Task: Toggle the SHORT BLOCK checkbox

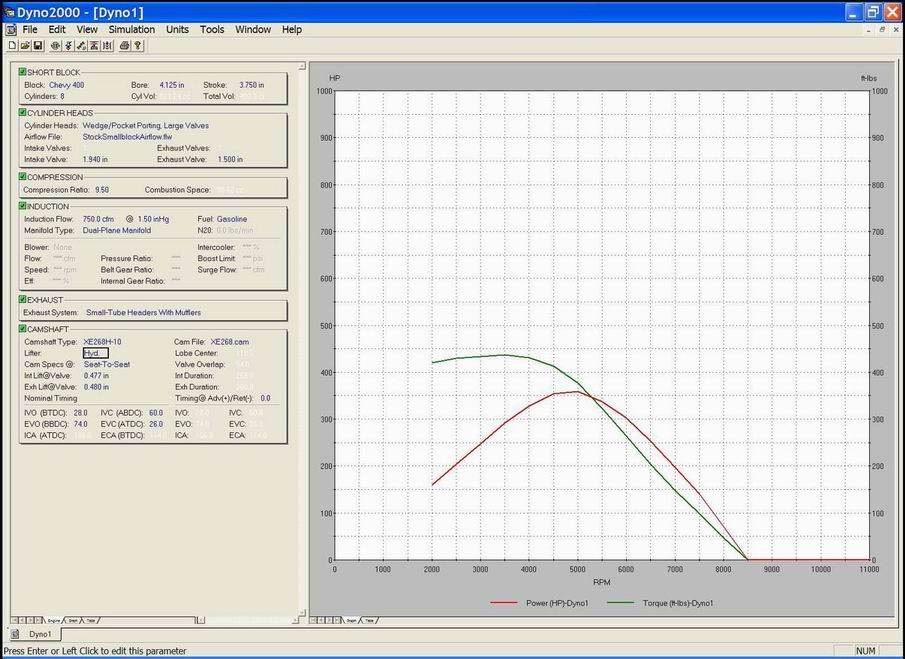Action: [22, 72]
